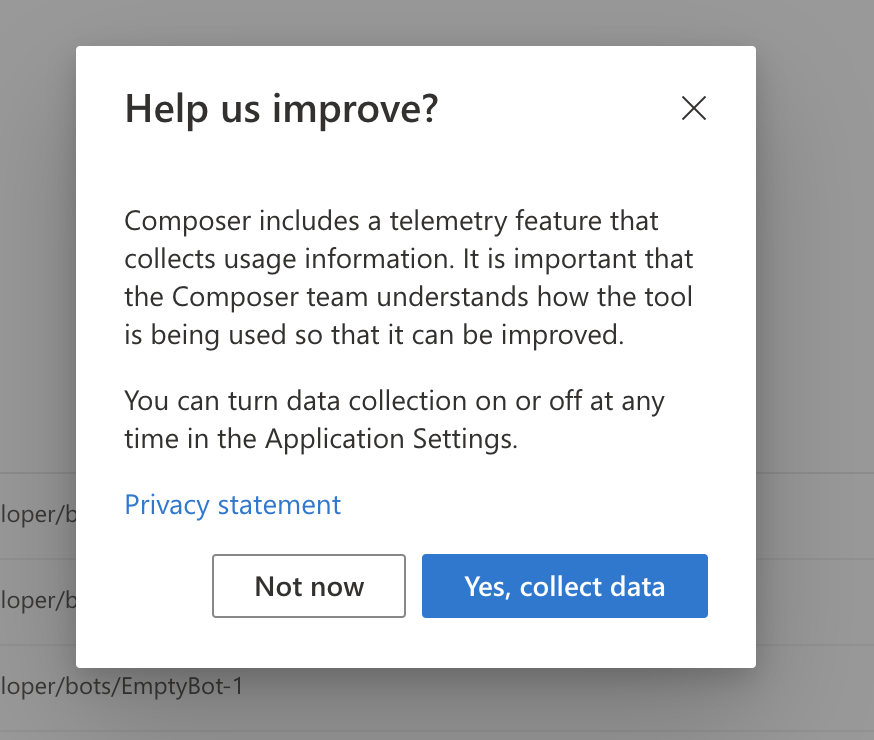This screenshot has width=874, height=740.
Task: Close the Help us improve dialog
Action: pyautogui.click(x=693, y=109)
